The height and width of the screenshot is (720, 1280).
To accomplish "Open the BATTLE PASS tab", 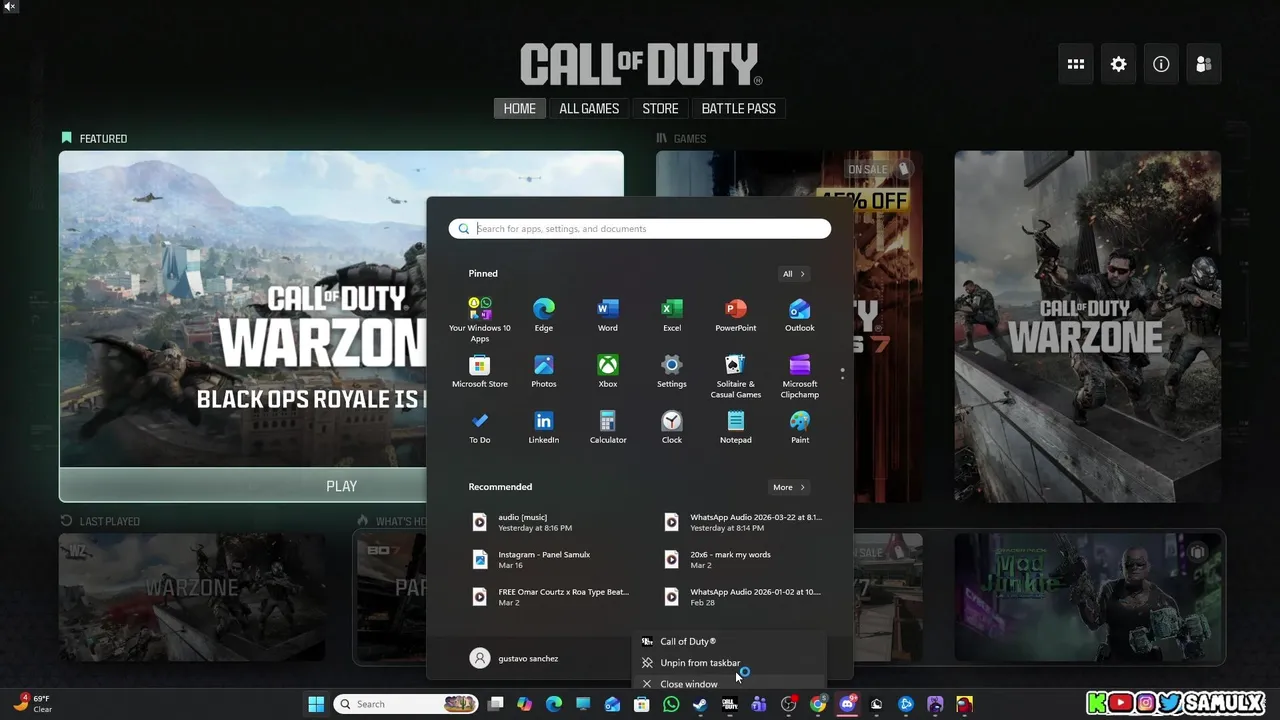I will pyautogui.click(x=738, y=108).
